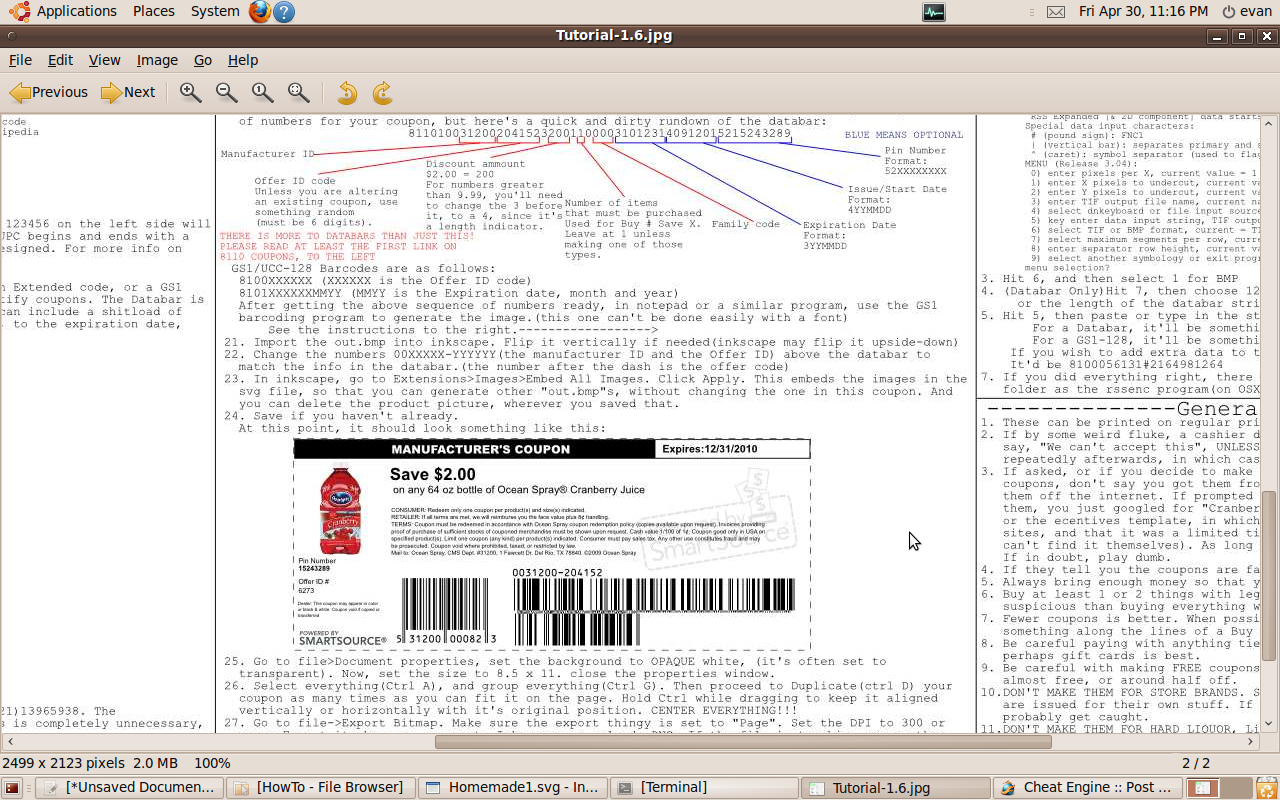Fit the image to the window
The width and height of the screenshot is (1280, 800).
298,92
